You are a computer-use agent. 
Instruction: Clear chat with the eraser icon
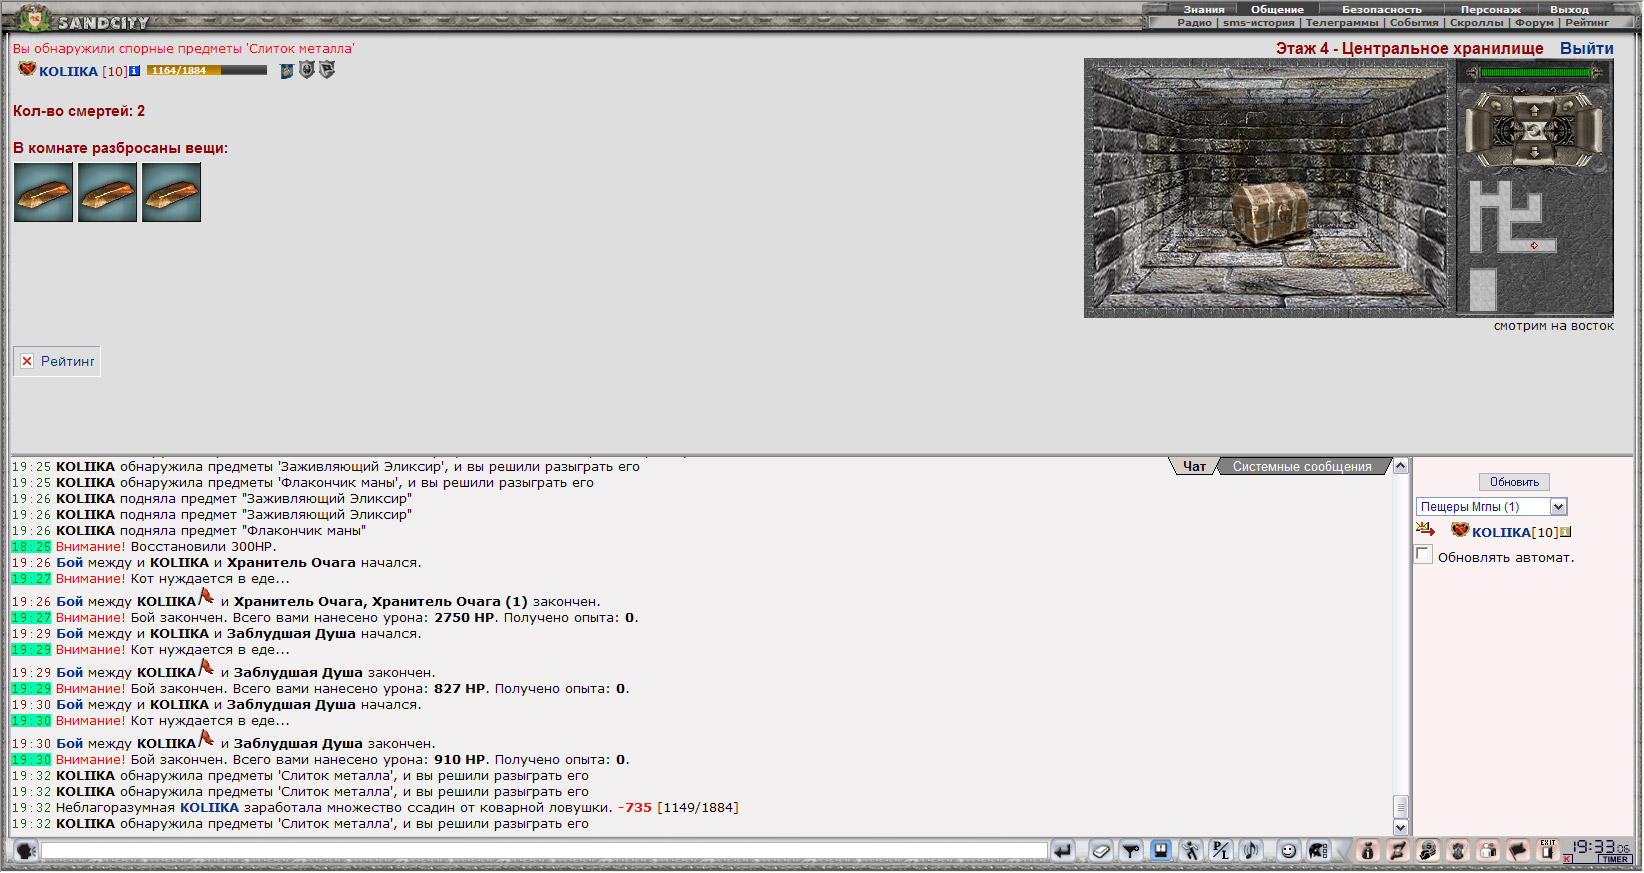1101,851
